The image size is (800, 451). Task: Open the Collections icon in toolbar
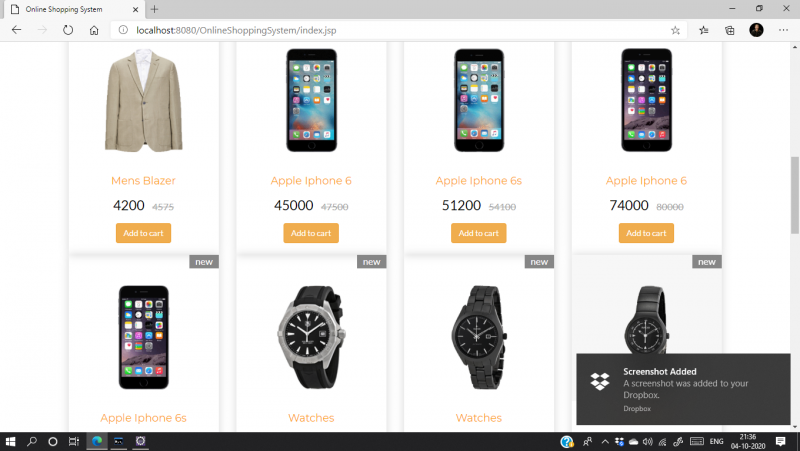tap(730, 30)
